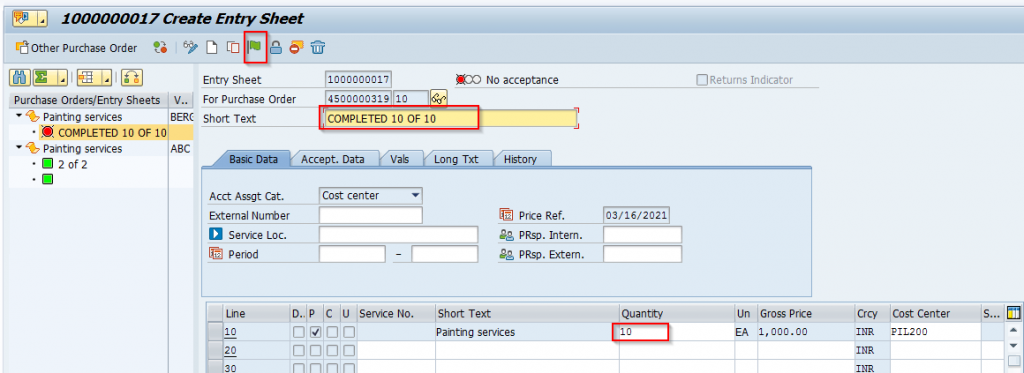Screen dimensions: 1024x373
Task: Click Short Text field COMPLETED 10 OF 10
Action: (451, 118)
